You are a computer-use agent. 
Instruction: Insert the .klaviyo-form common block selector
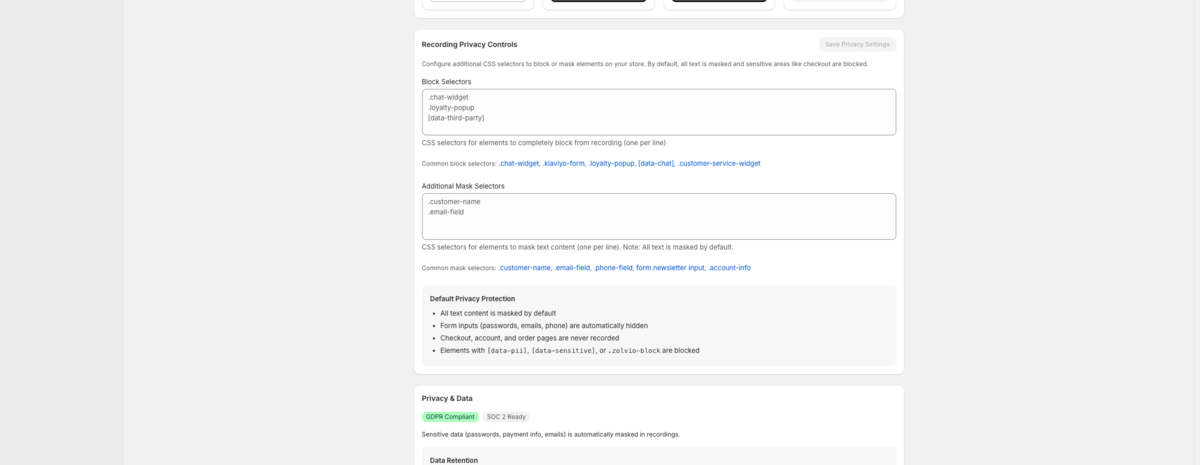point(564,163)
